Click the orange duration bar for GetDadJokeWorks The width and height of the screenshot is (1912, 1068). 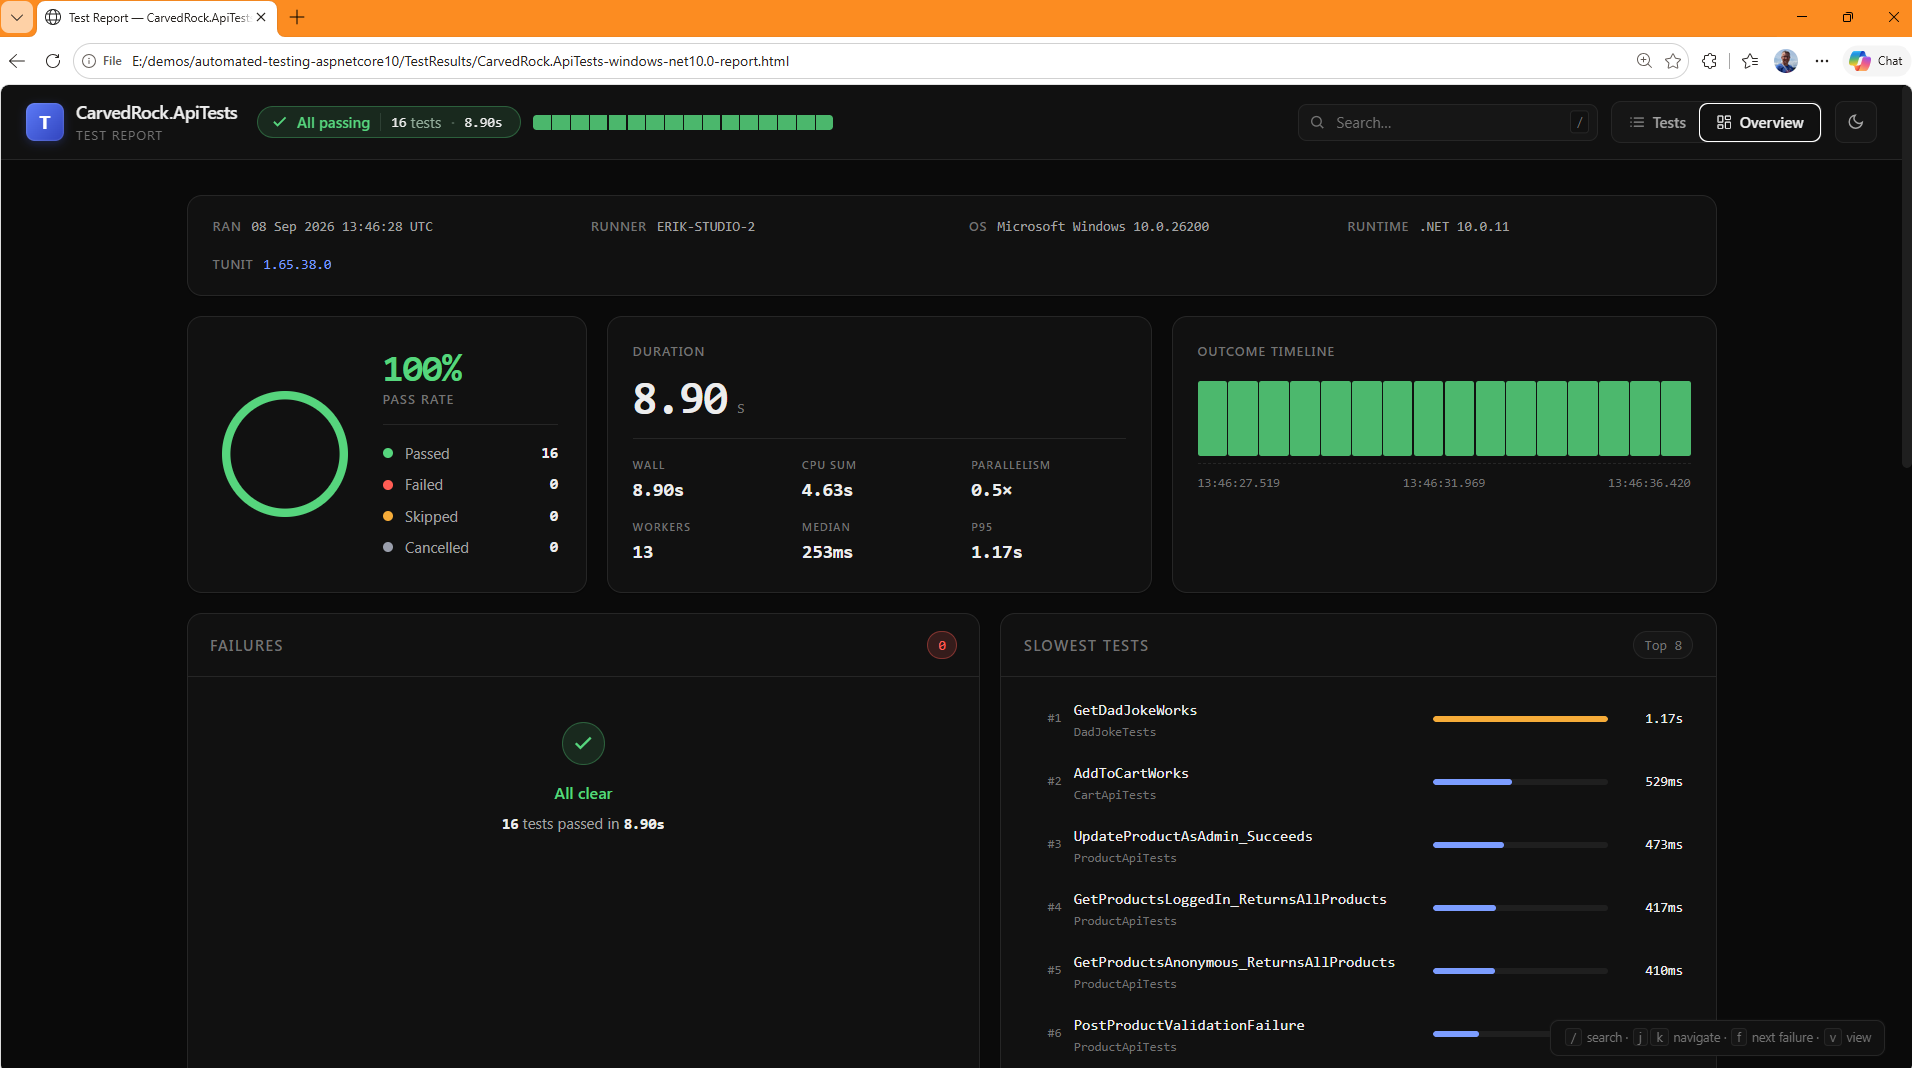pyautogui.click(x=1520, y=719)
